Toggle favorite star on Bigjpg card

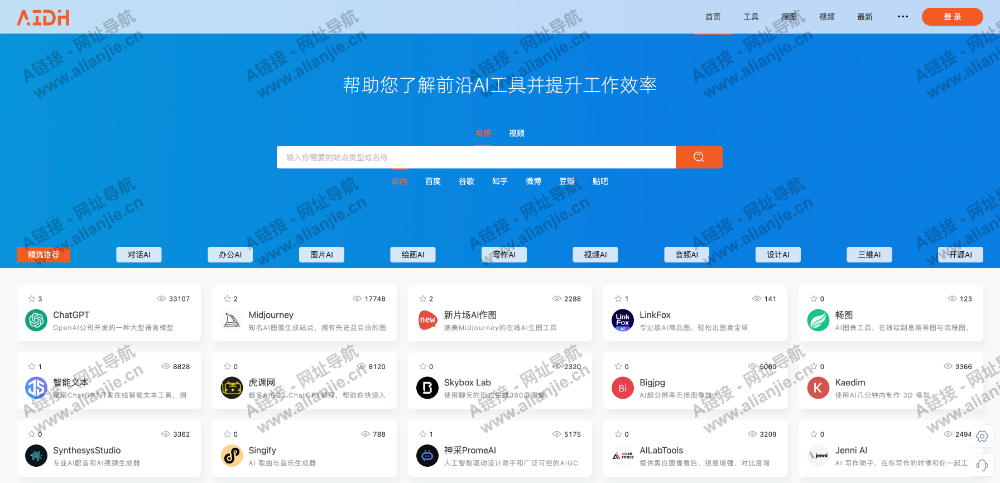tap(618, 366)
